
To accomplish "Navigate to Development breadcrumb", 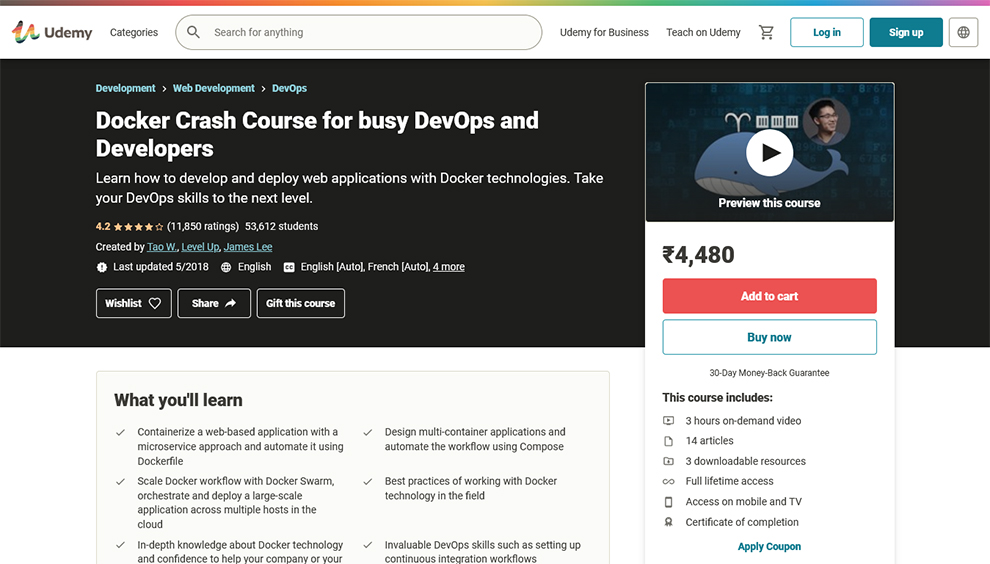I will 125,88.
